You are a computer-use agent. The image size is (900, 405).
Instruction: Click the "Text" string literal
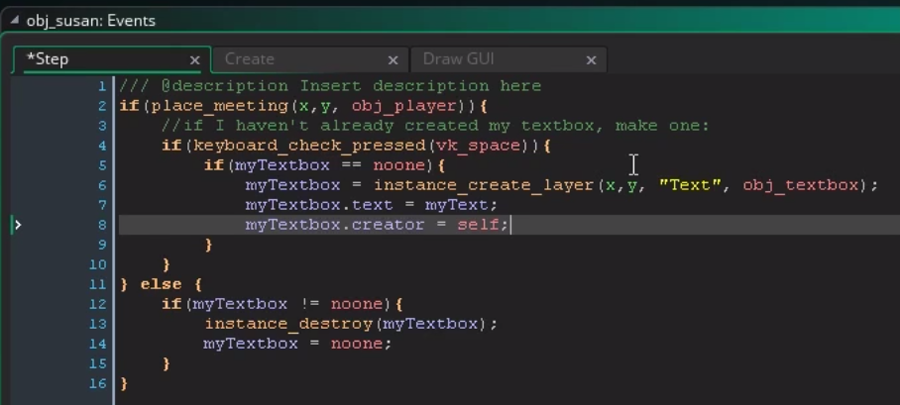tap(690, 185)
